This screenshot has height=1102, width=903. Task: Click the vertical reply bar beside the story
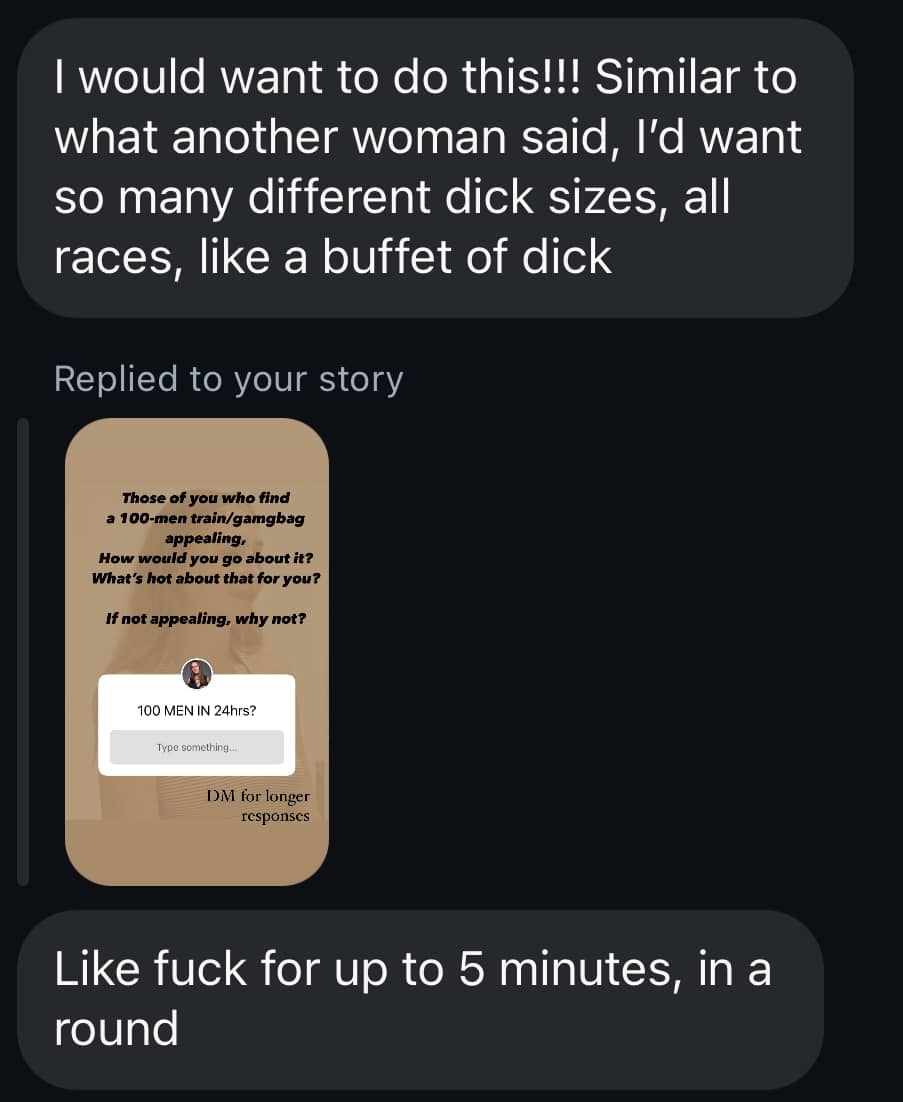[22, 652]
